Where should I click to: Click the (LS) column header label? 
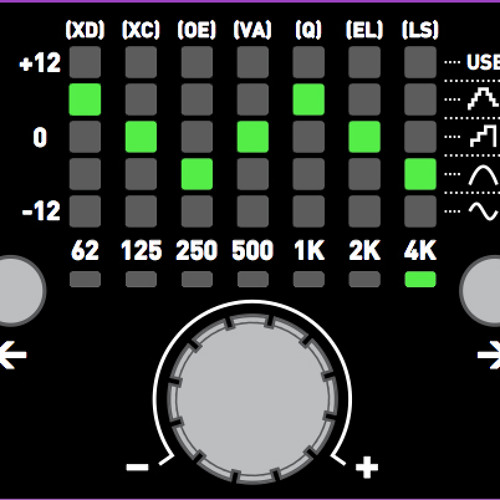420,30
